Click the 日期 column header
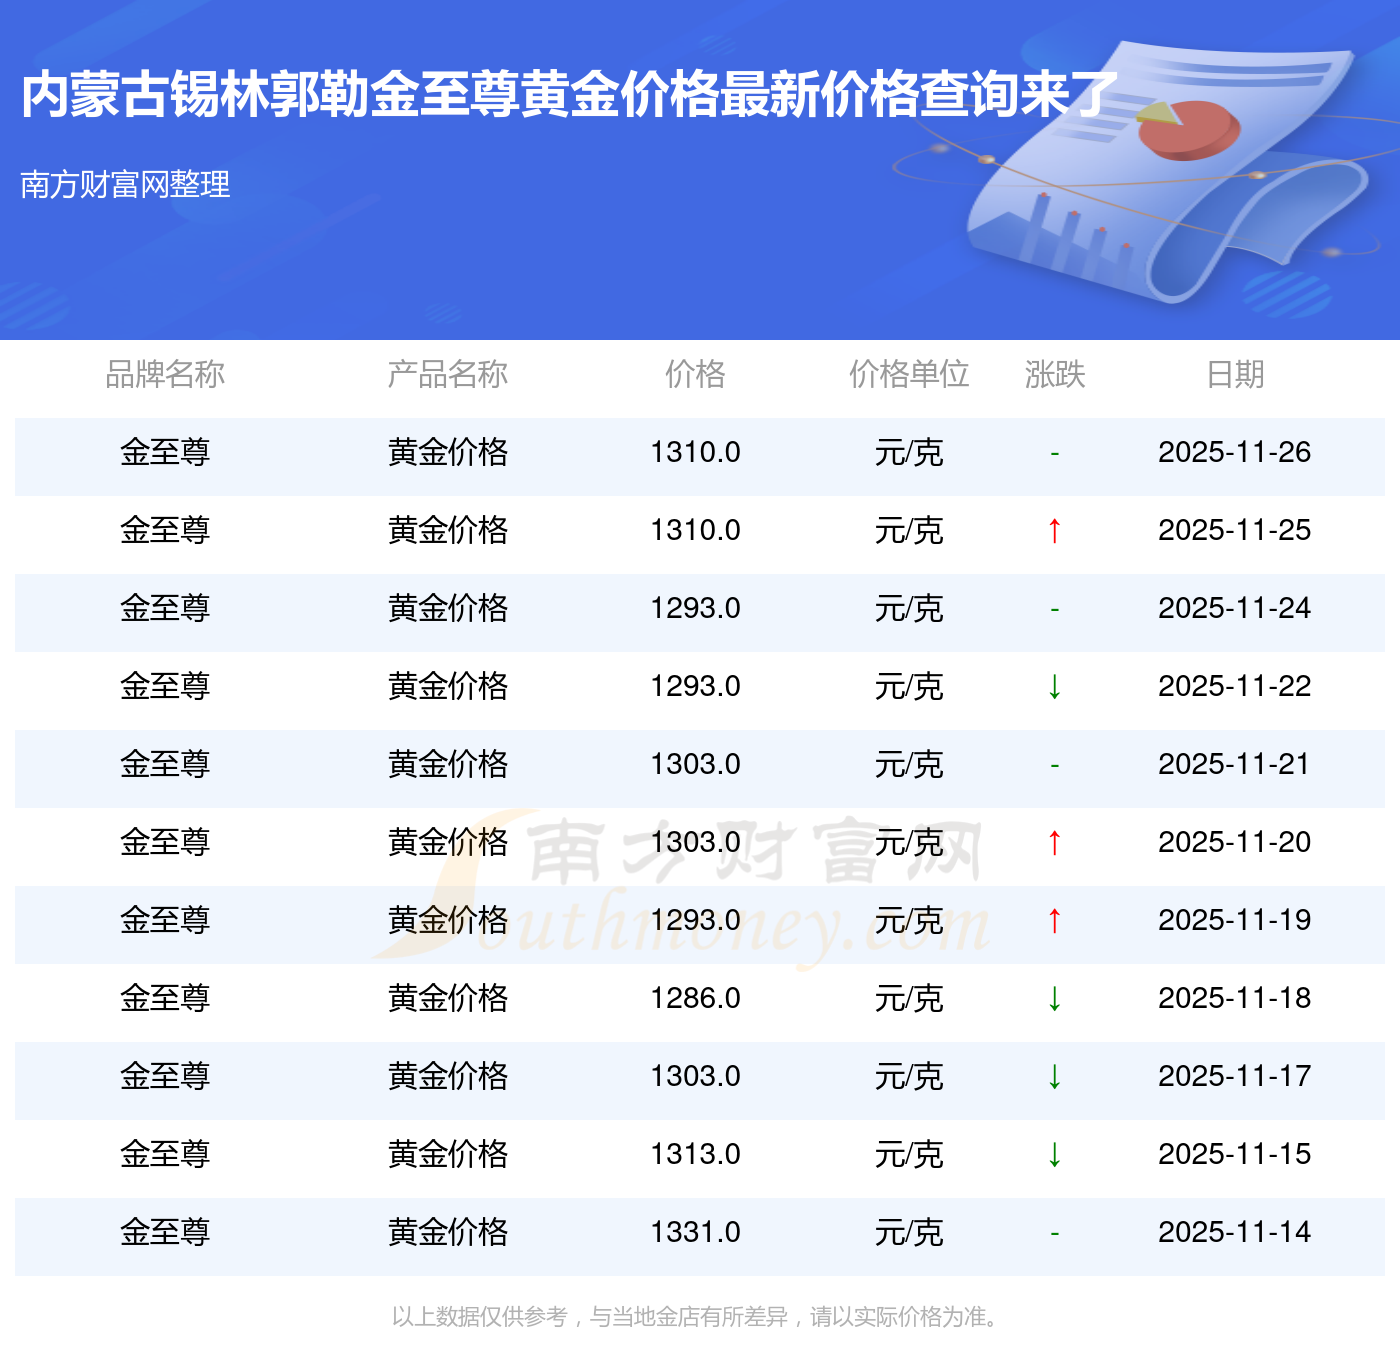The width and height of the screenshot is (1400, 1362). [1235, 375]
